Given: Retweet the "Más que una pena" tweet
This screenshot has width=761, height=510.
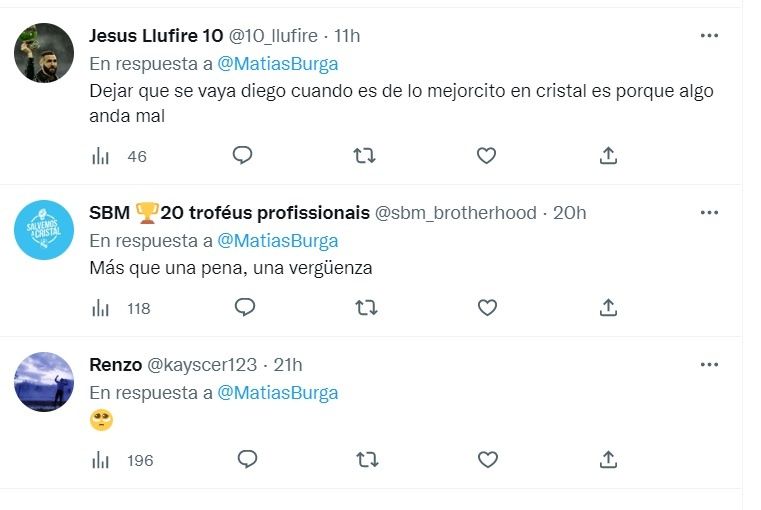Looking at the screenshot, I should click(367, 308).
